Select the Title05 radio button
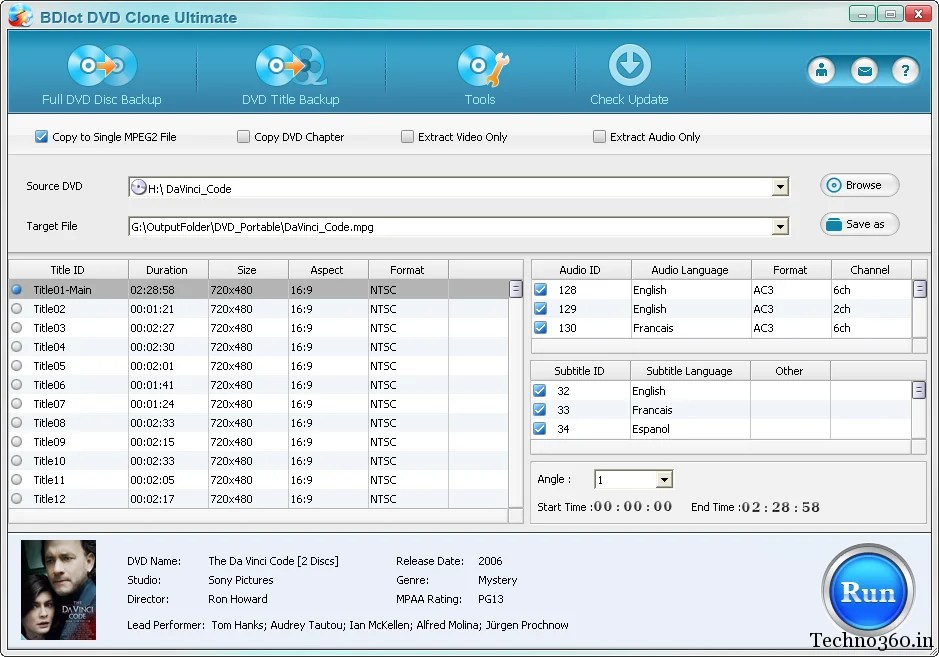 click(17, 365)
